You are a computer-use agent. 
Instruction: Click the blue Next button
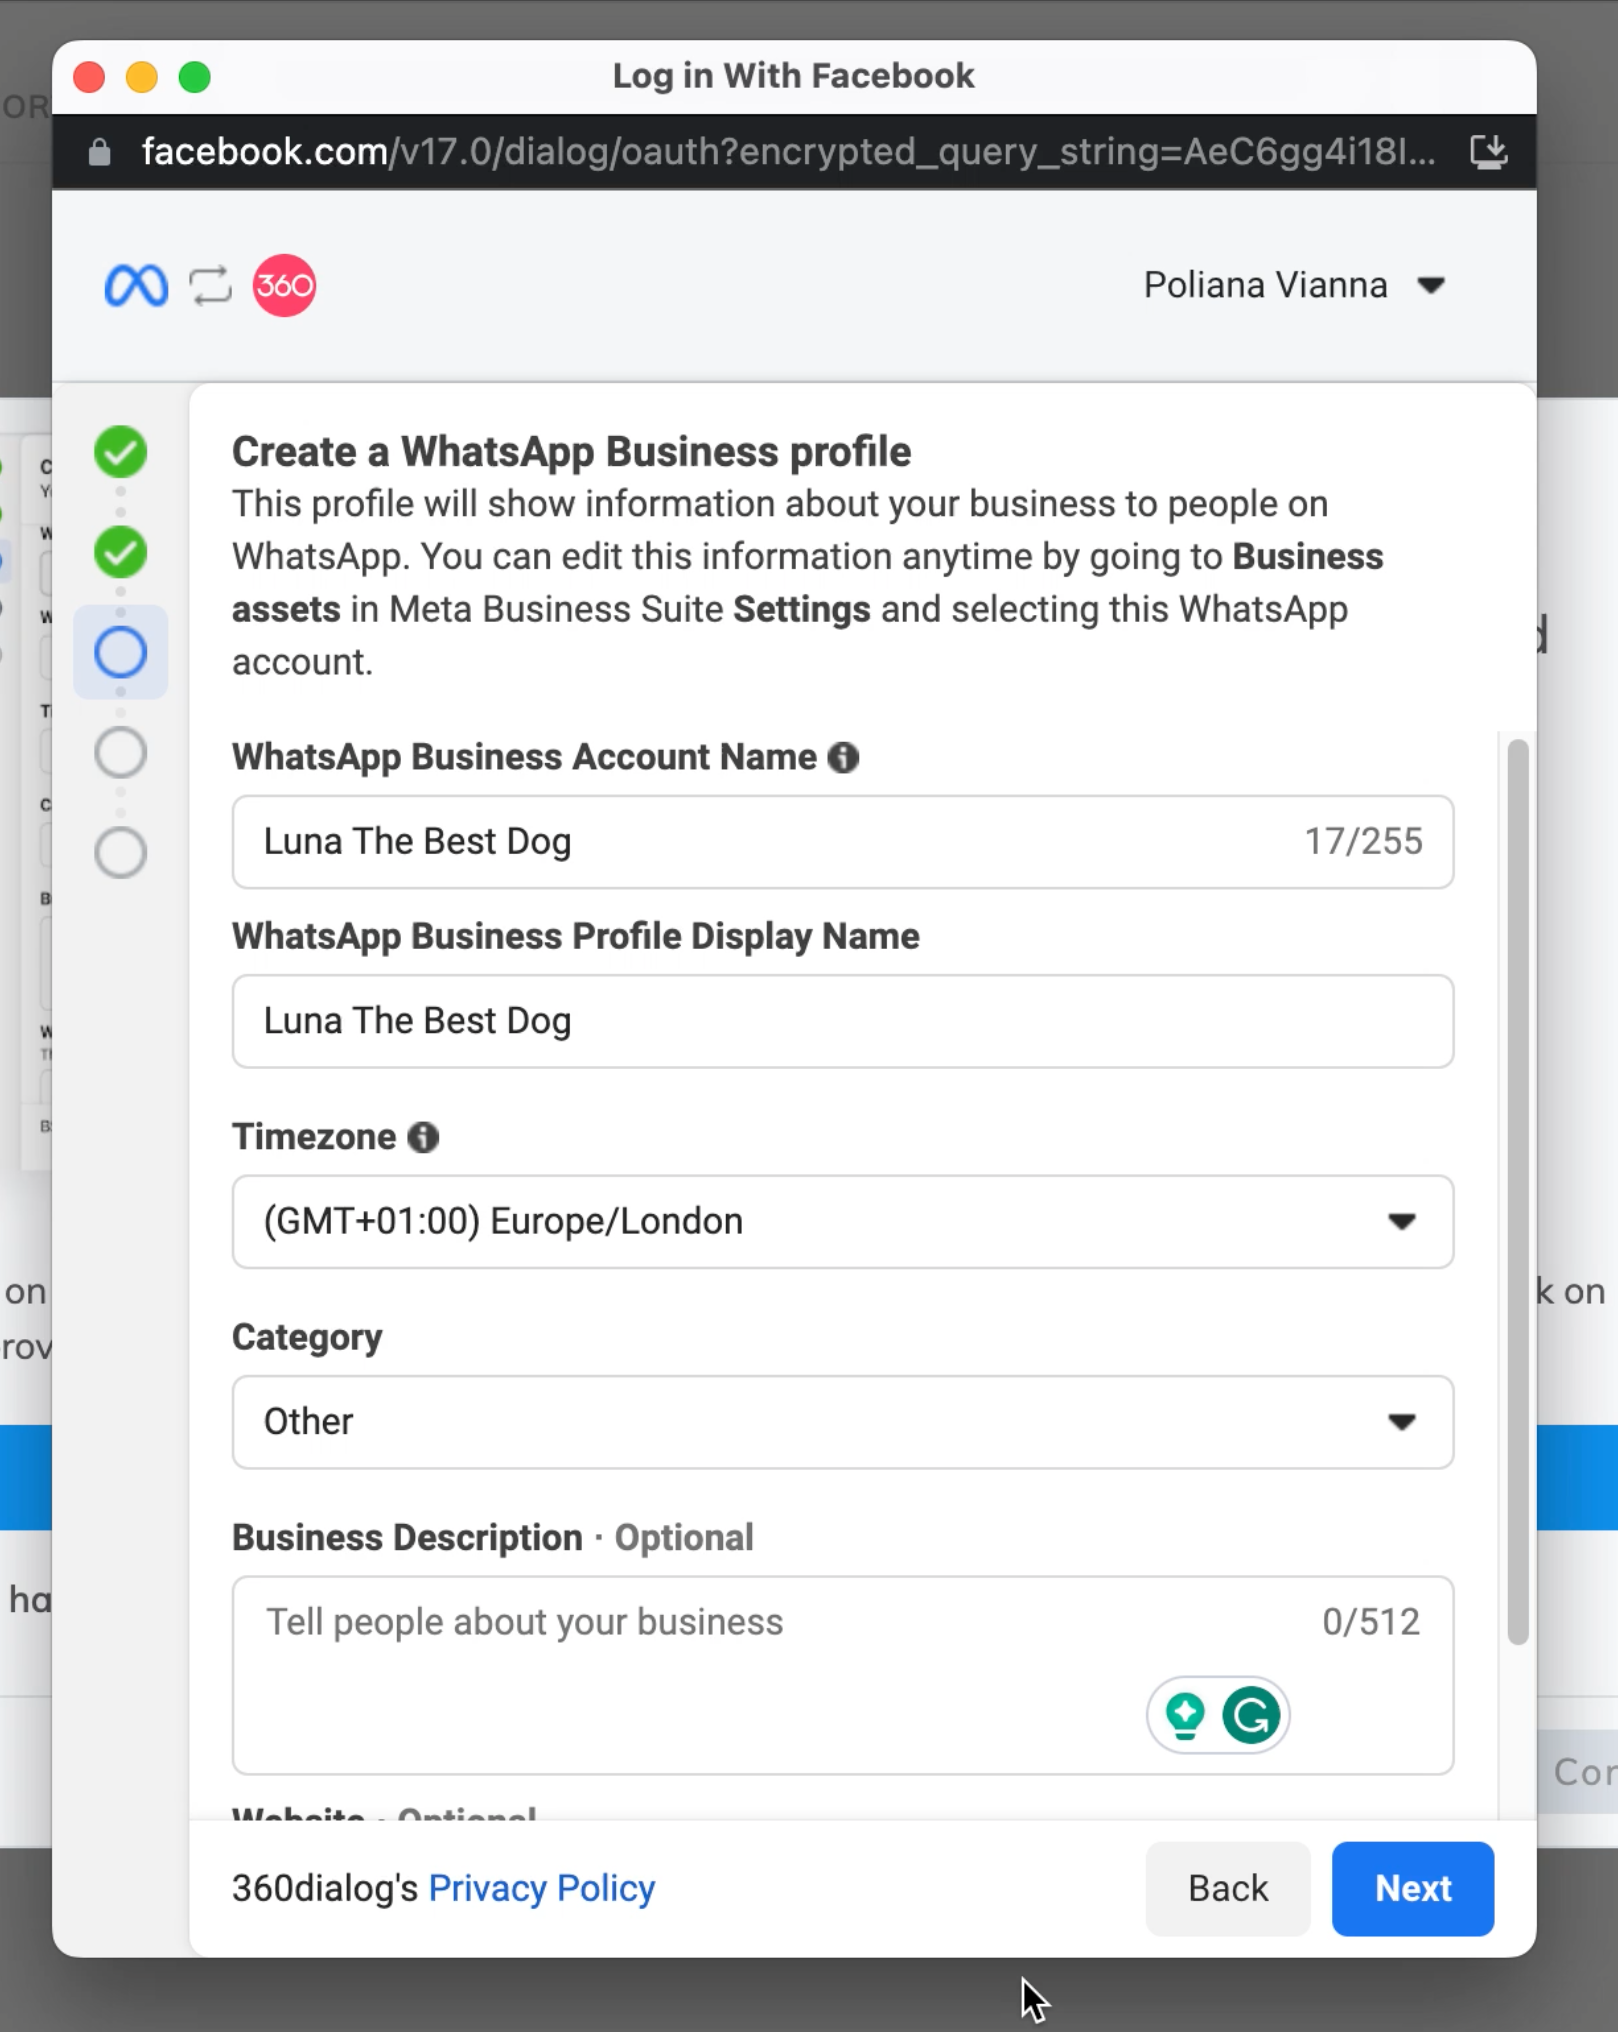click(1412, 1888)
